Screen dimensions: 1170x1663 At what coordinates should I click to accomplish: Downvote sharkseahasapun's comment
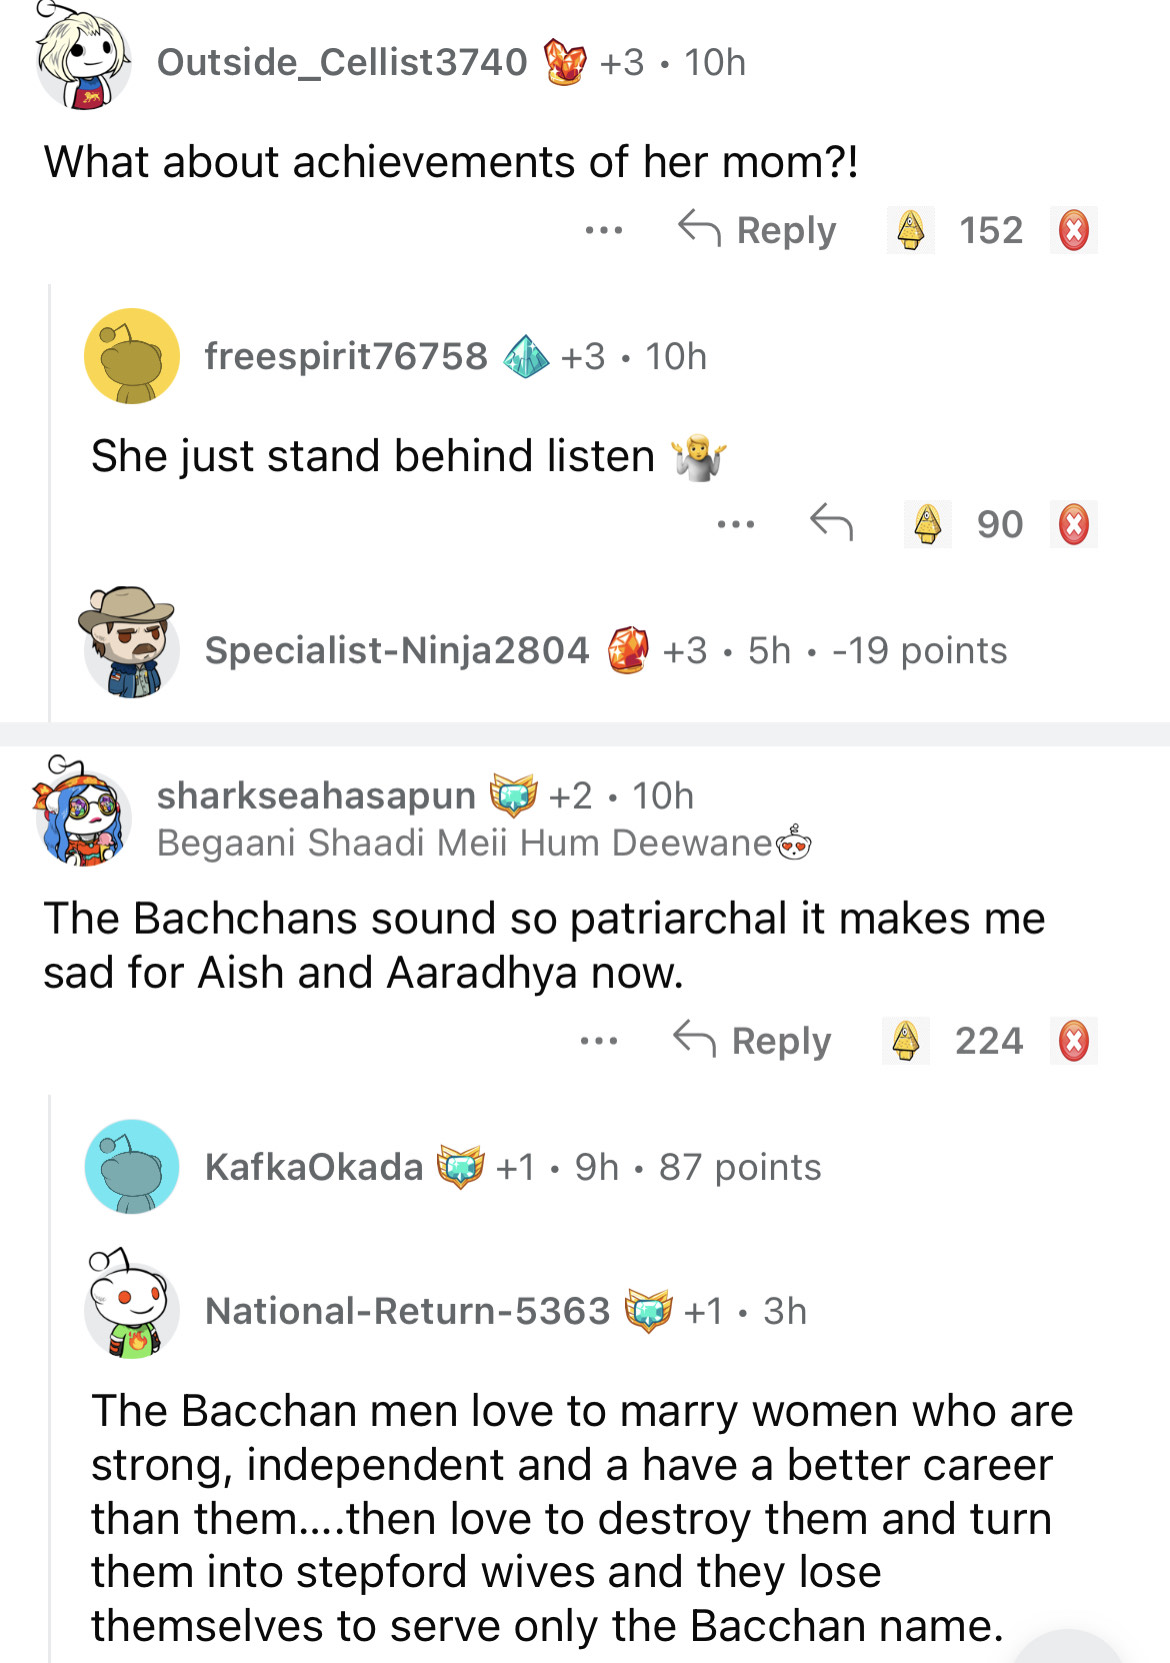tap(1073, 1041)
